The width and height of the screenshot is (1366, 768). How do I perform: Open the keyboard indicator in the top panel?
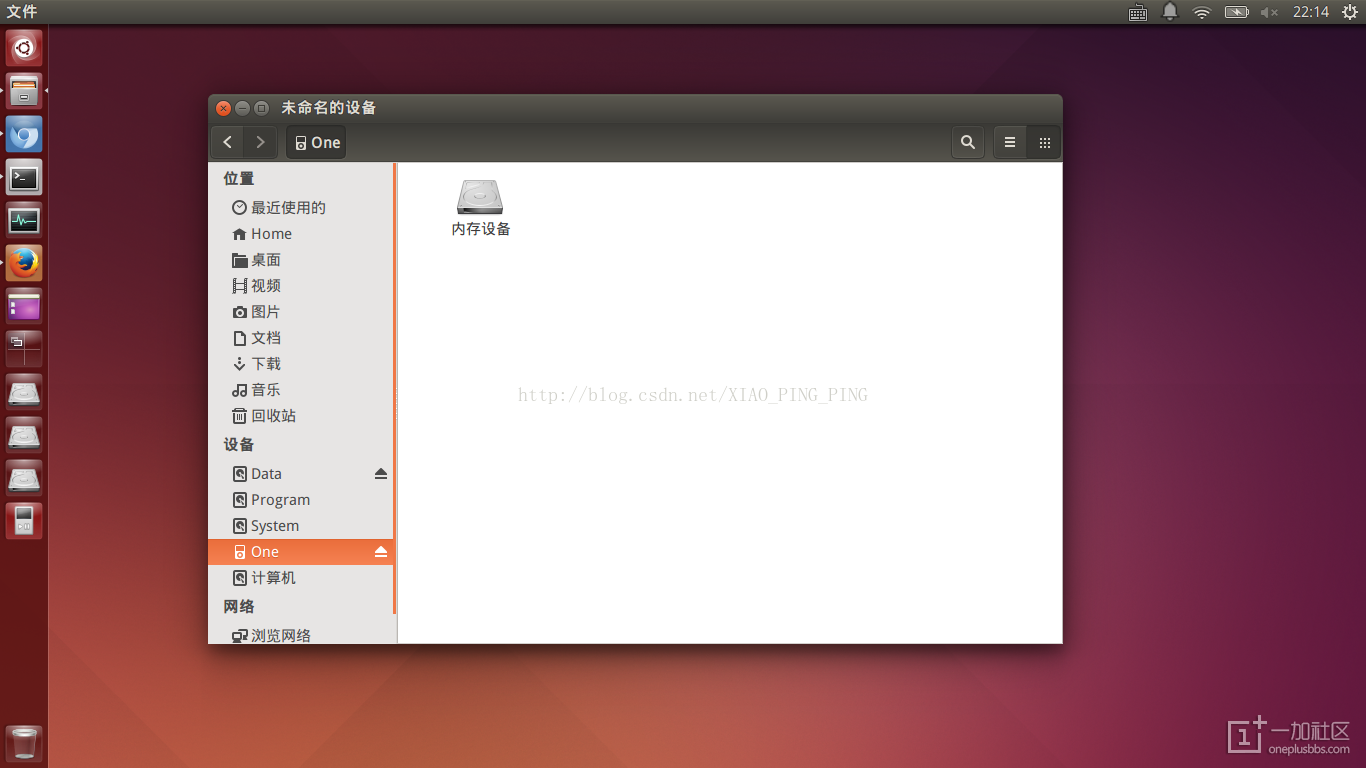[1138, 12]
